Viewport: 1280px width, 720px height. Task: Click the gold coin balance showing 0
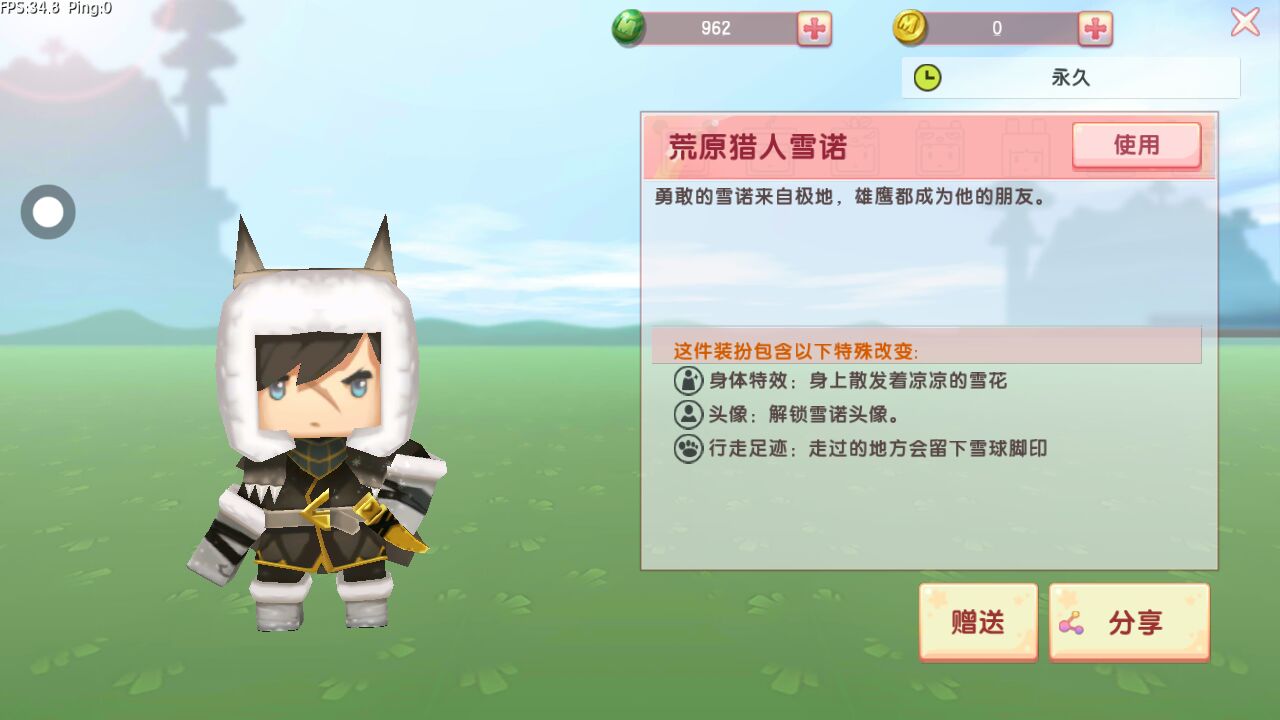click(x=1002, y=28)
